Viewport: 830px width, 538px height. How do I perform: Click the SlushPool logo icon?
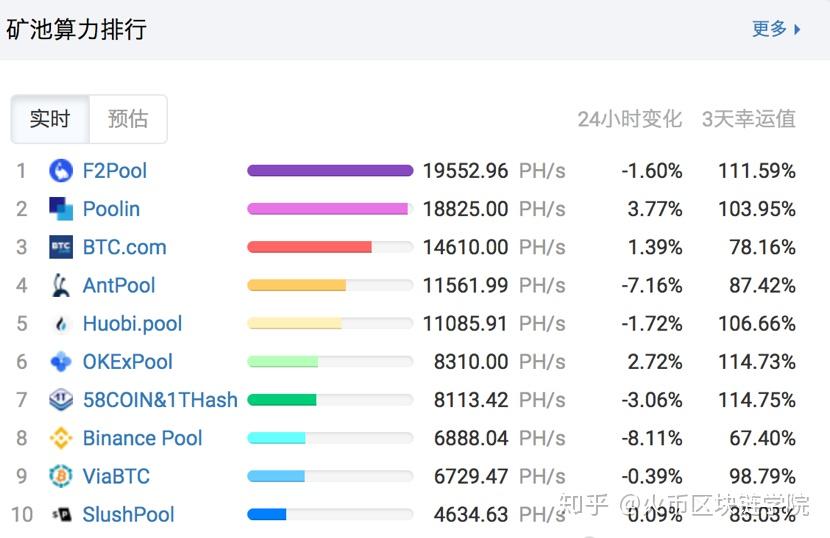point(61,514)
